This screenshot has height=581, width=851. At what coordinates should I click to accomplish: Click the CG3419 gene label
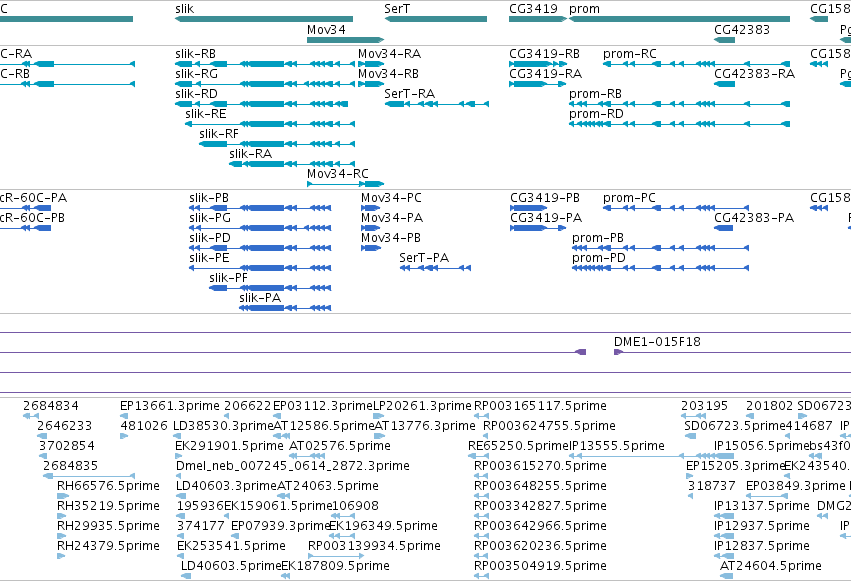pyautogui.click(x=534, y=9)
